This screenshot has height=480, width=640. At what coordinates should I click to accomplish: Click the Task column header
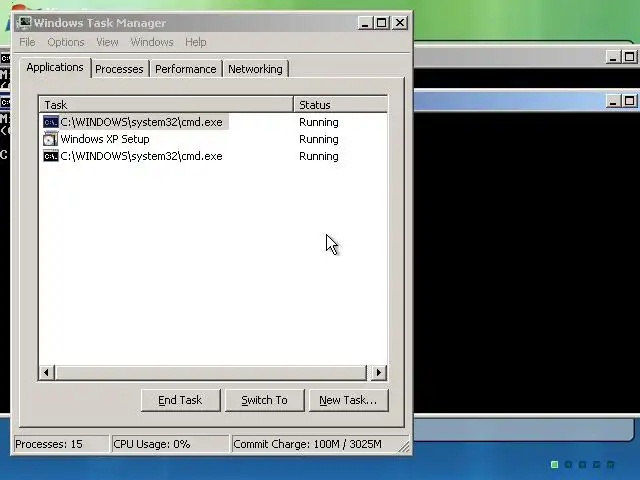click(x=167, y=105)
